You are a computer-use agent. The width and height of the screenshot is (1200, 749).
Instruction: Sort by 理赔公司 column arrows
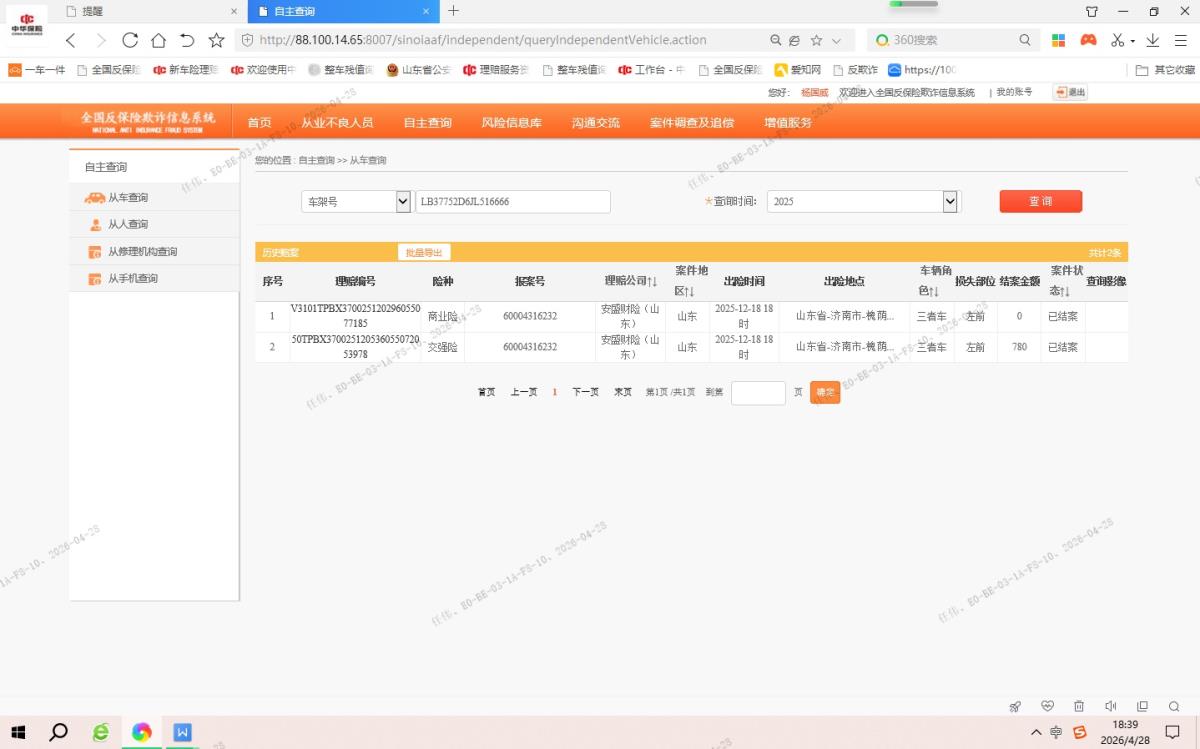click(652, 282)
